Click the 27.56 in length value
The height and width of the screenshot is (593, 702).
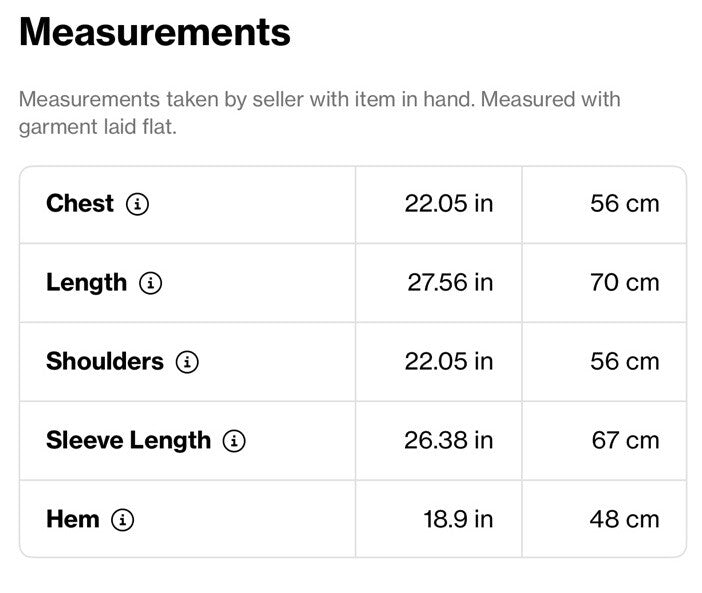tap(450, 283)
